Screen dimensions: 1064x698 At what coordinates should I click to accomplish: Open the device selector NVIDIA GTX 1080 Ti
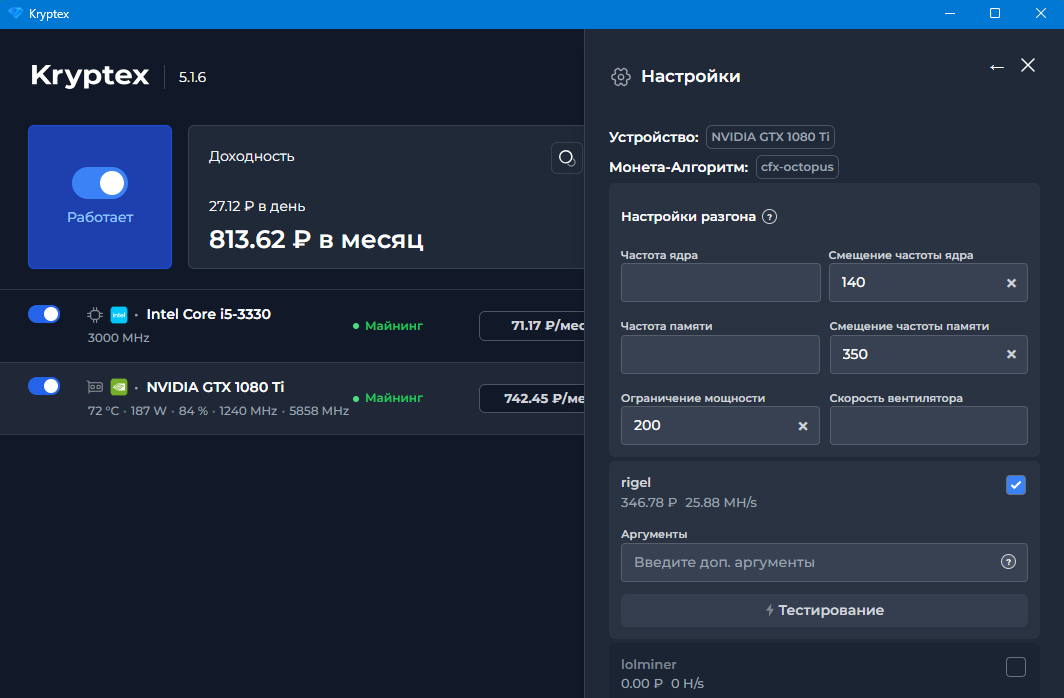coord(770,137)
